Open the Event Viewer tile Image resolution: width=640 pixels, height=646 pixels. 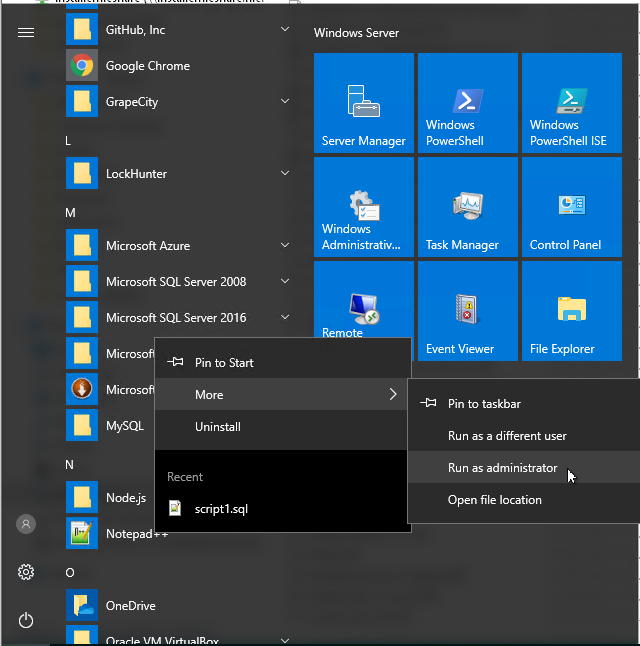(468, 311)
